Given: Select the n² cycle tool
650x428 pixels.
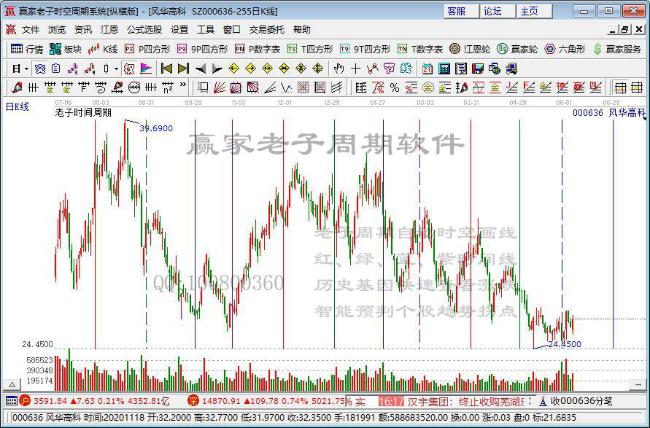Looking at the screenshot, I should [167, 88].
